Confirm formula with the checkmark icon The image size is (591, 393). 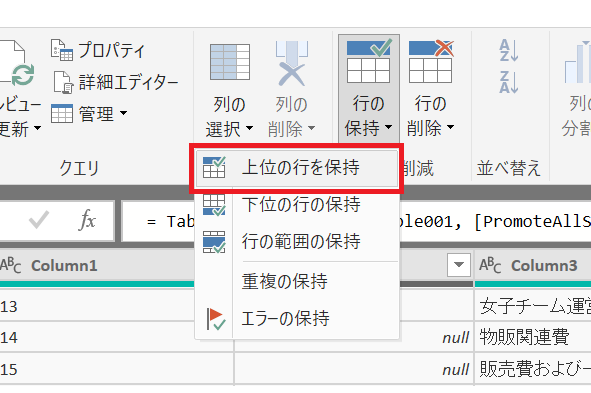pos(39,220)
